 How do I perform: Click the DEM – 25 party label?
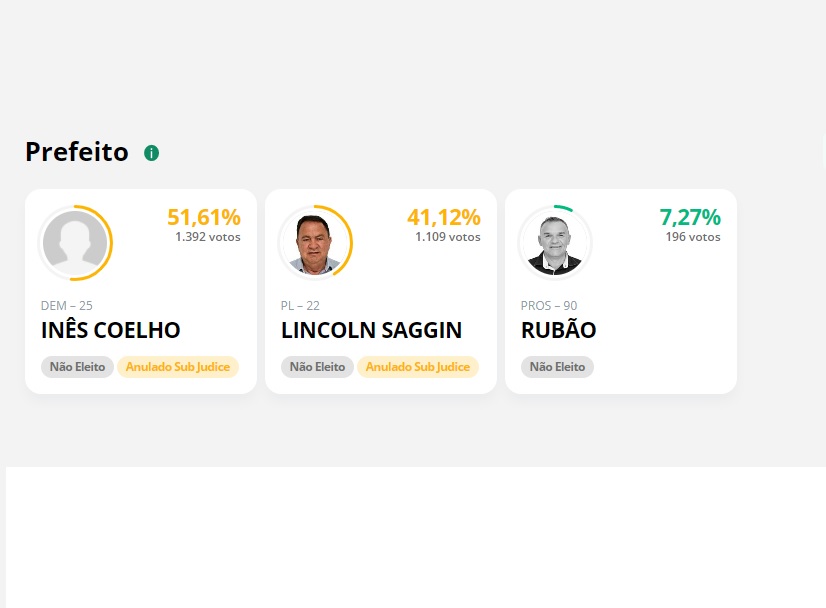click(67, 306)
